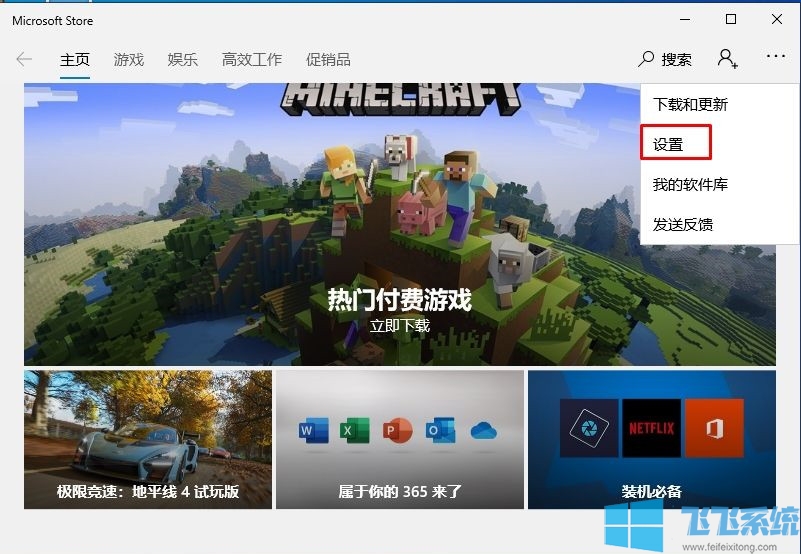The height and width of the screenshot is (554, 801).
Task: Open the 极限竞速：地平线 4 tile
Action: click(x=148, y=439)
